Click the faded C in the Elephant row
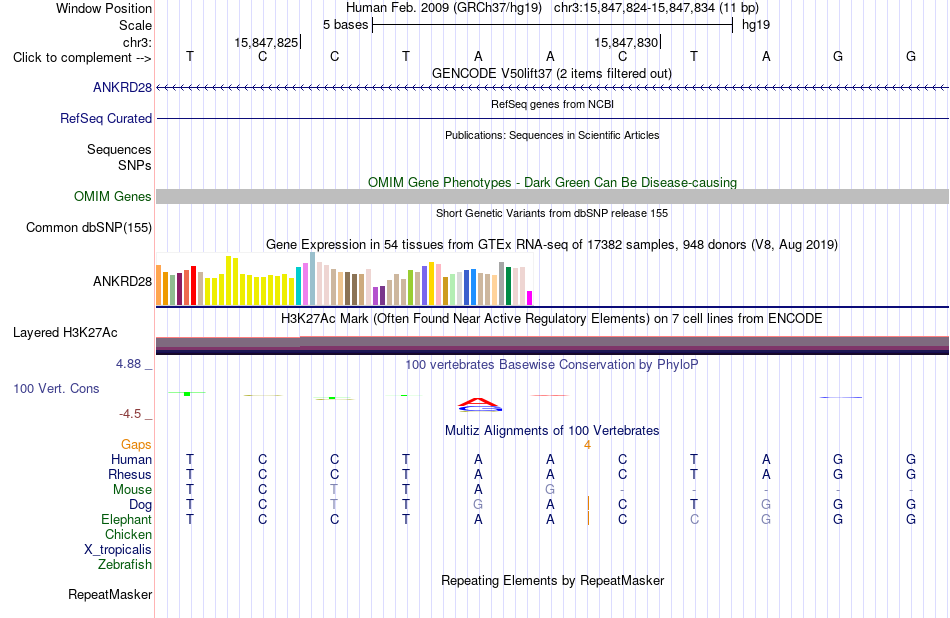 (x=694, y=519)
